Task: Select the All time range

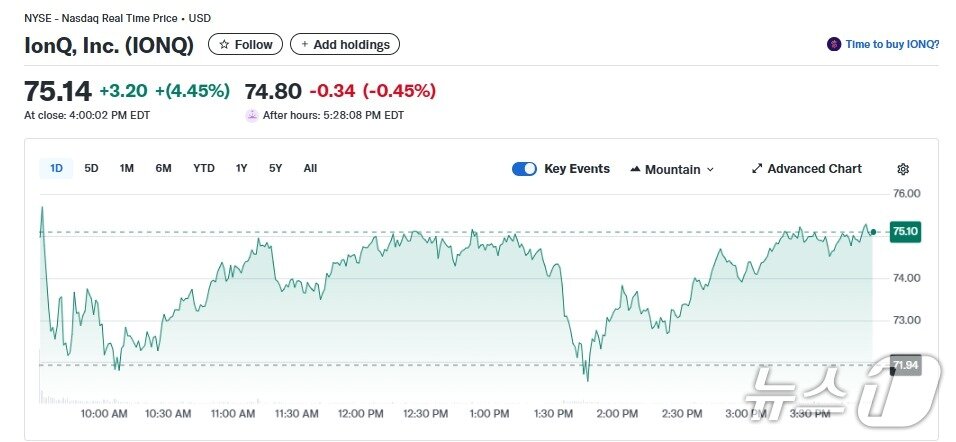Action: (x=310, y=168)
